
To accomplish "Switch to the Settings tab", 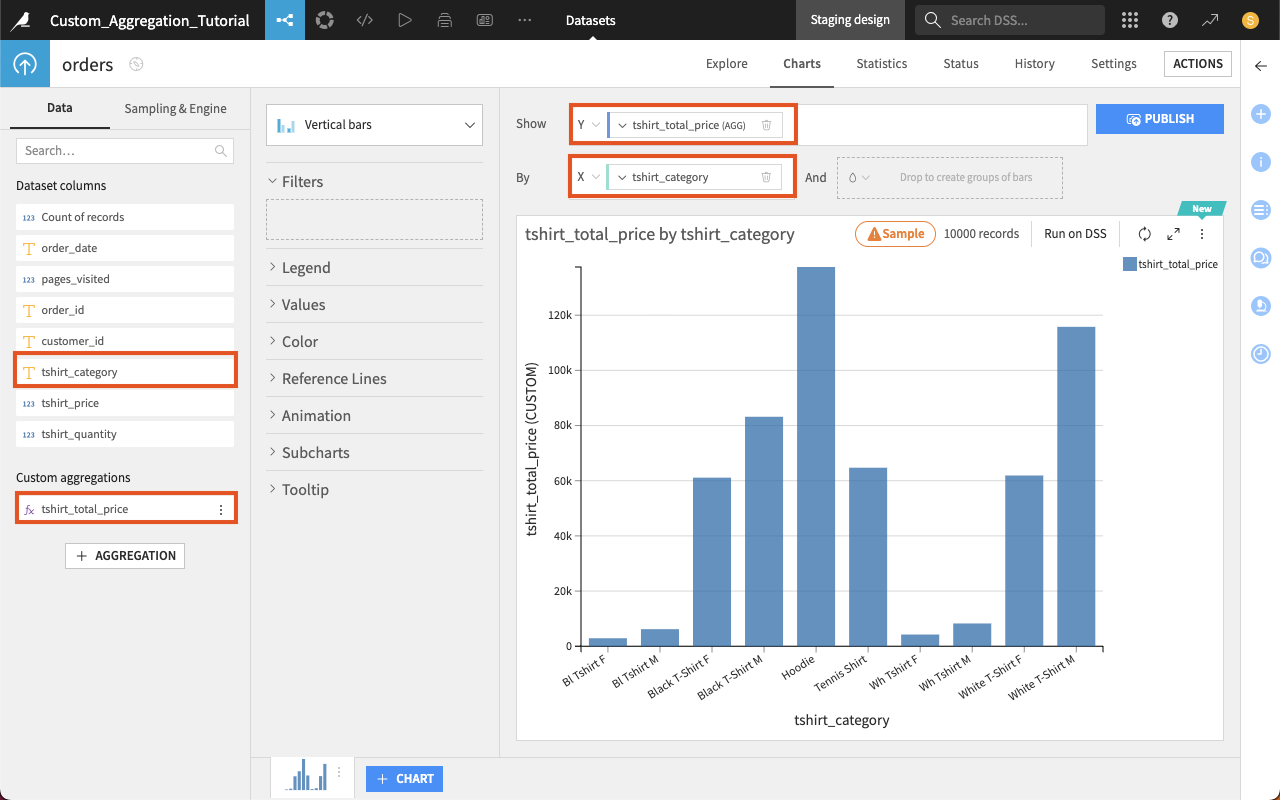I will (x=1114, y=64).
